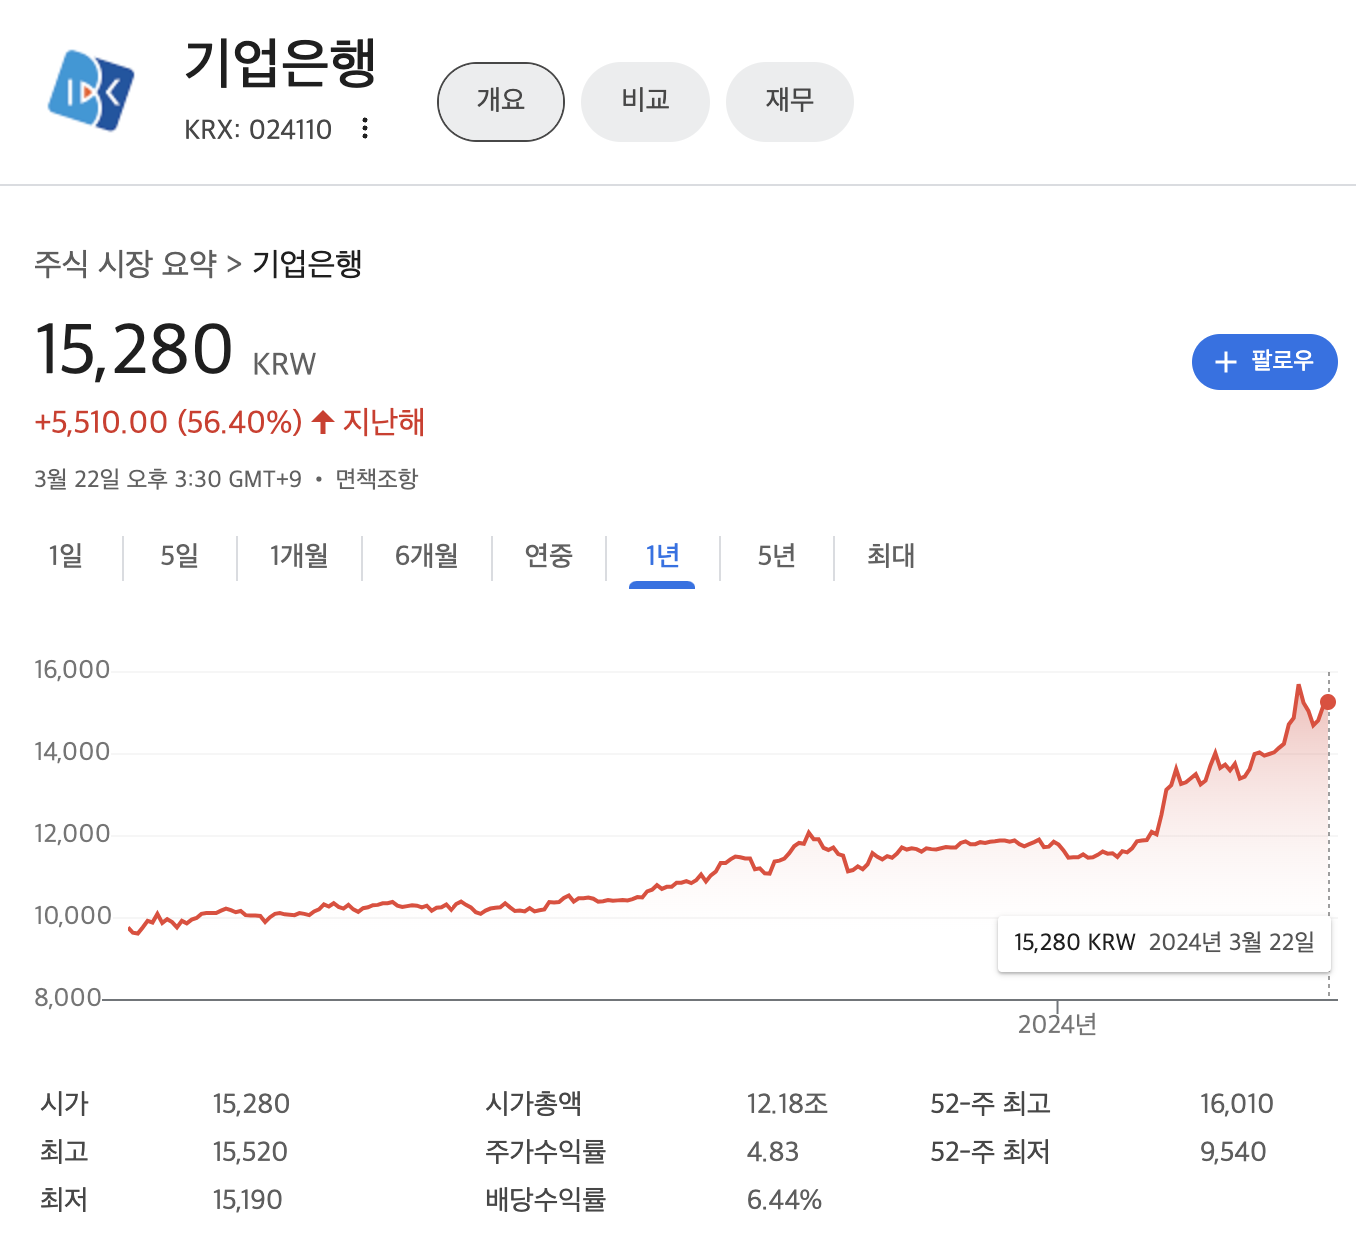Viewport: 1356px width, 1240px height.
Task: Open the 재무 tab
Action: coord(790,101)
